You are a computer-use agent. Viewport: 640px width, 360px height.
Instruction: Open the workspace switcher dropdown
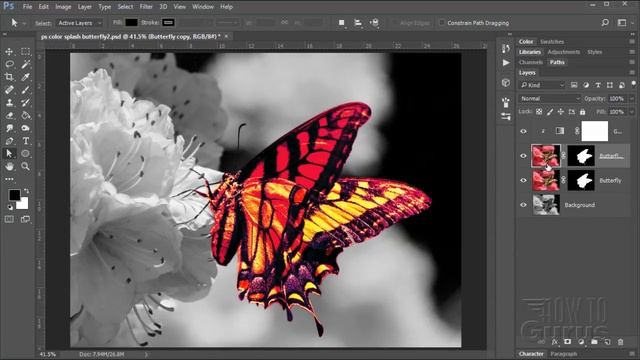(x=622, y=23)
